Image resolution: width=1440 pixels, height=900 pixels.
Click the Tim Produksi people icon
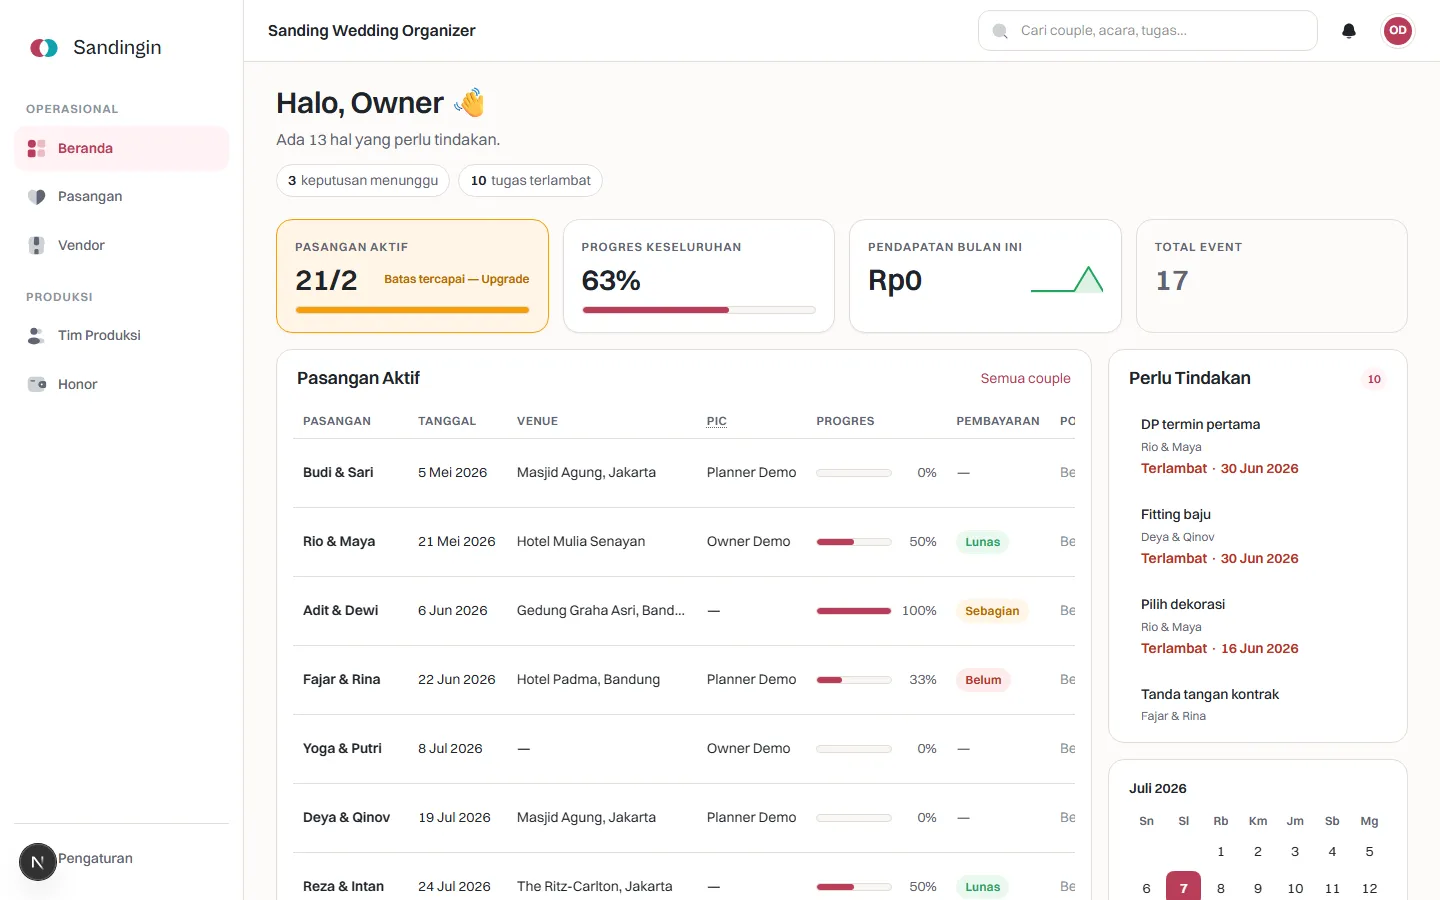click(x=37, y=336)
